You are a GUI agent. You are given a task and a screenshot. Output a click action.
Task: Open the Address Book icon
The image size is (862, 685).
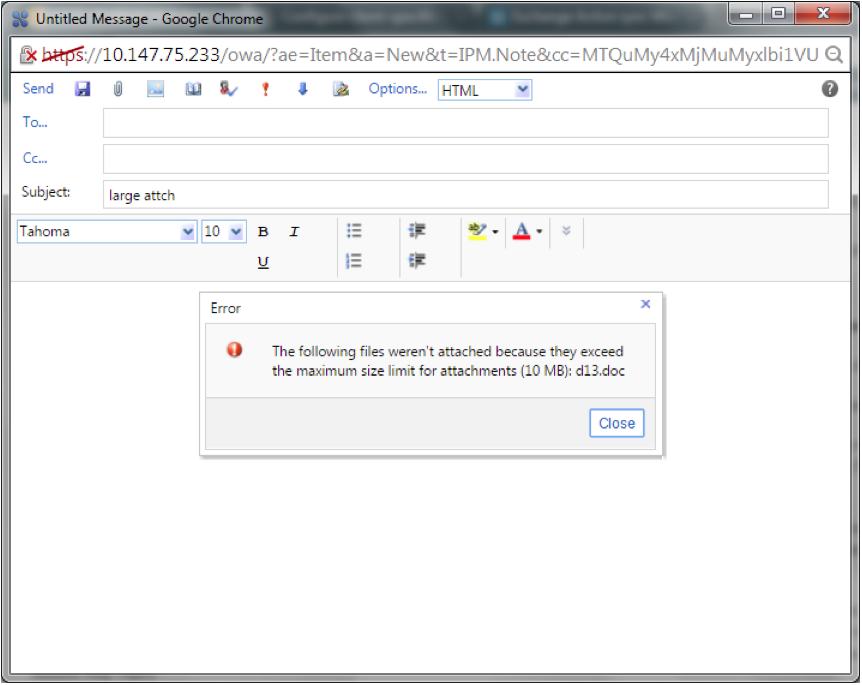(x=193, y=89)
